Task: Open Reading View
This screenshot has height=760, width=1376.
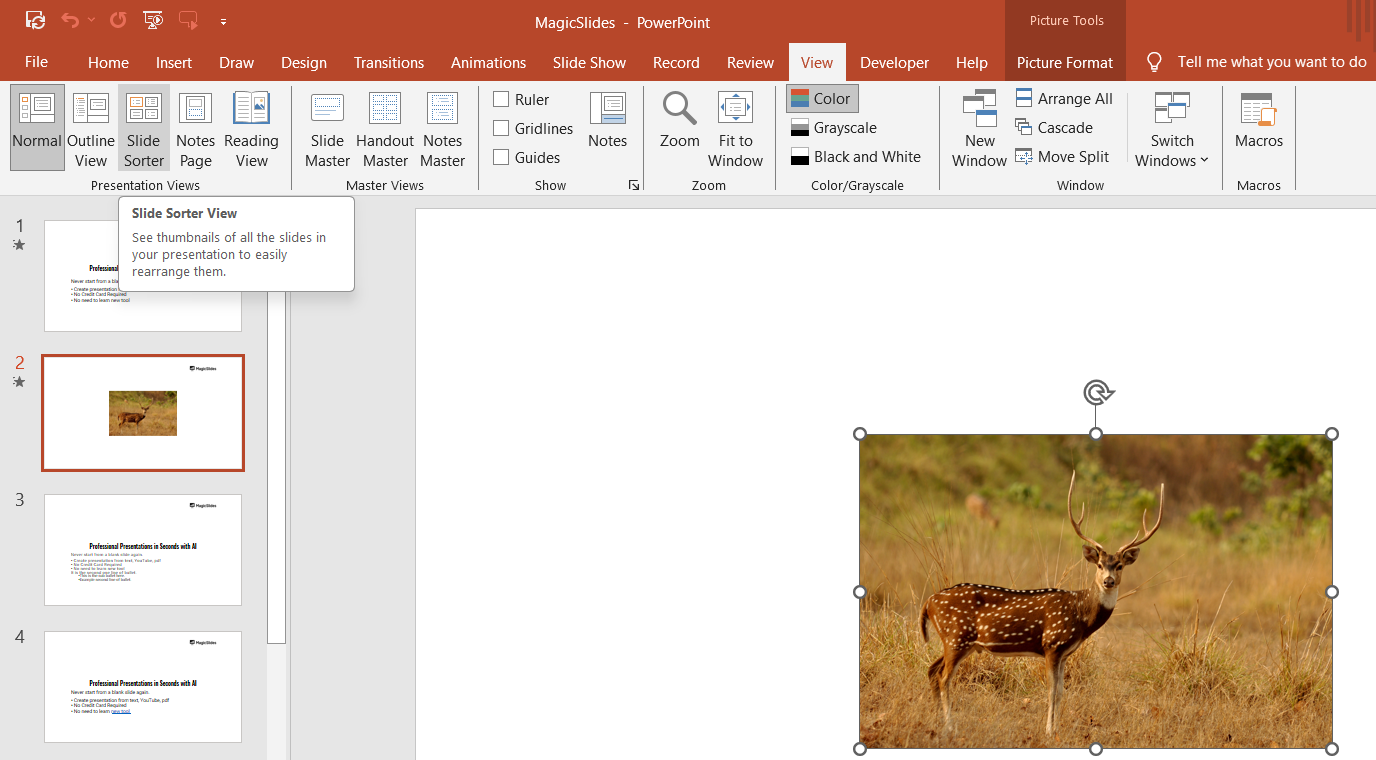Action: (251, 130)
